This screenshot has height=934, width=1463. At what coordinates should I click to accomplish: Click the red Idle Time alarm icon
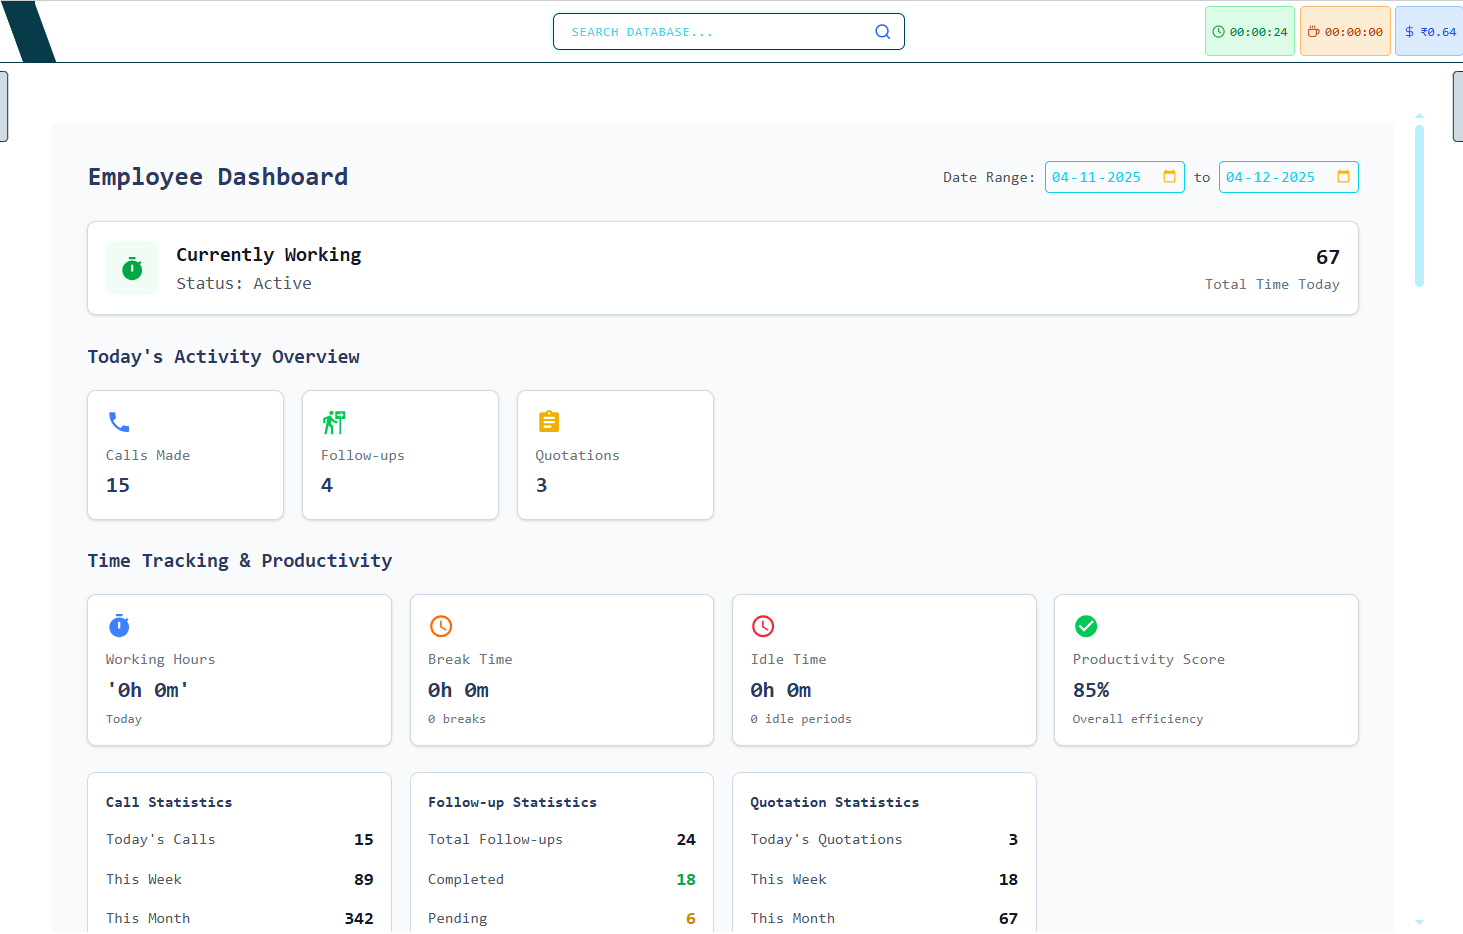[763, 626]
